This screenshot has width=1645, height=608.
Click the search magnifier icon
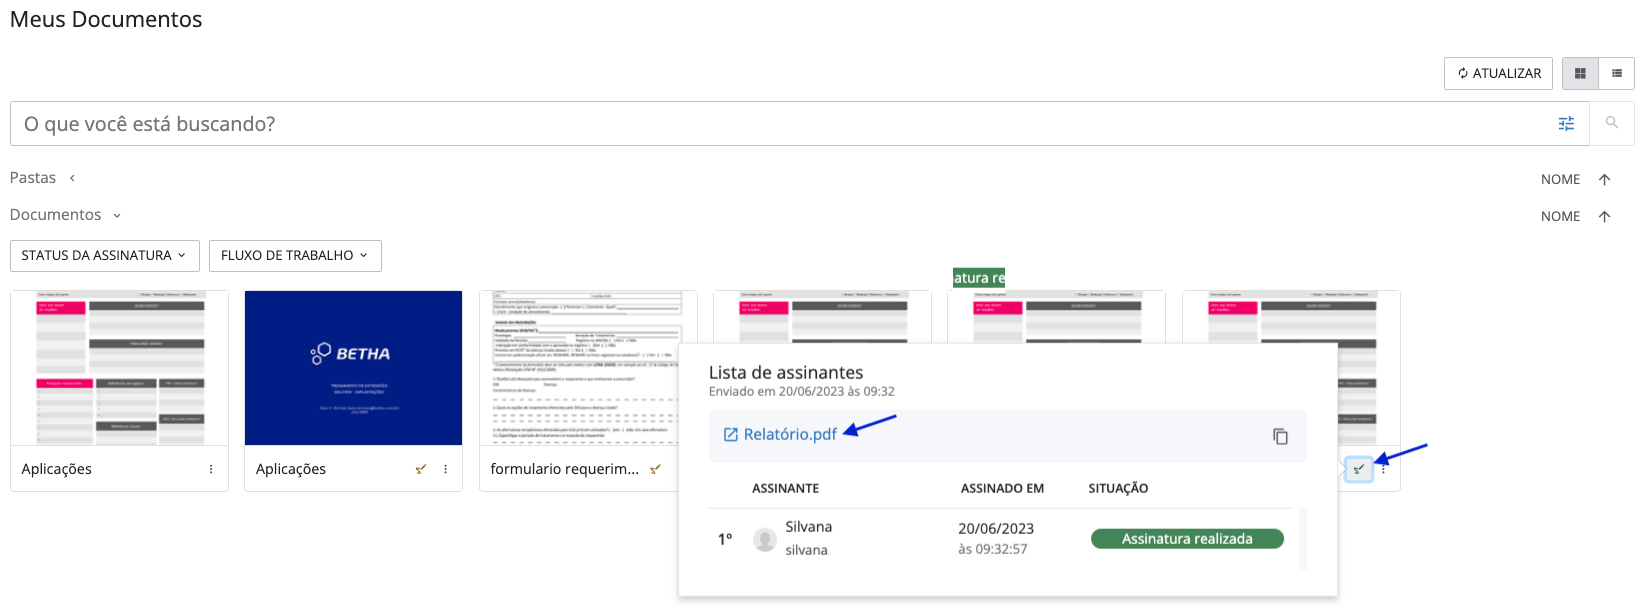(x=1611, y=123)
